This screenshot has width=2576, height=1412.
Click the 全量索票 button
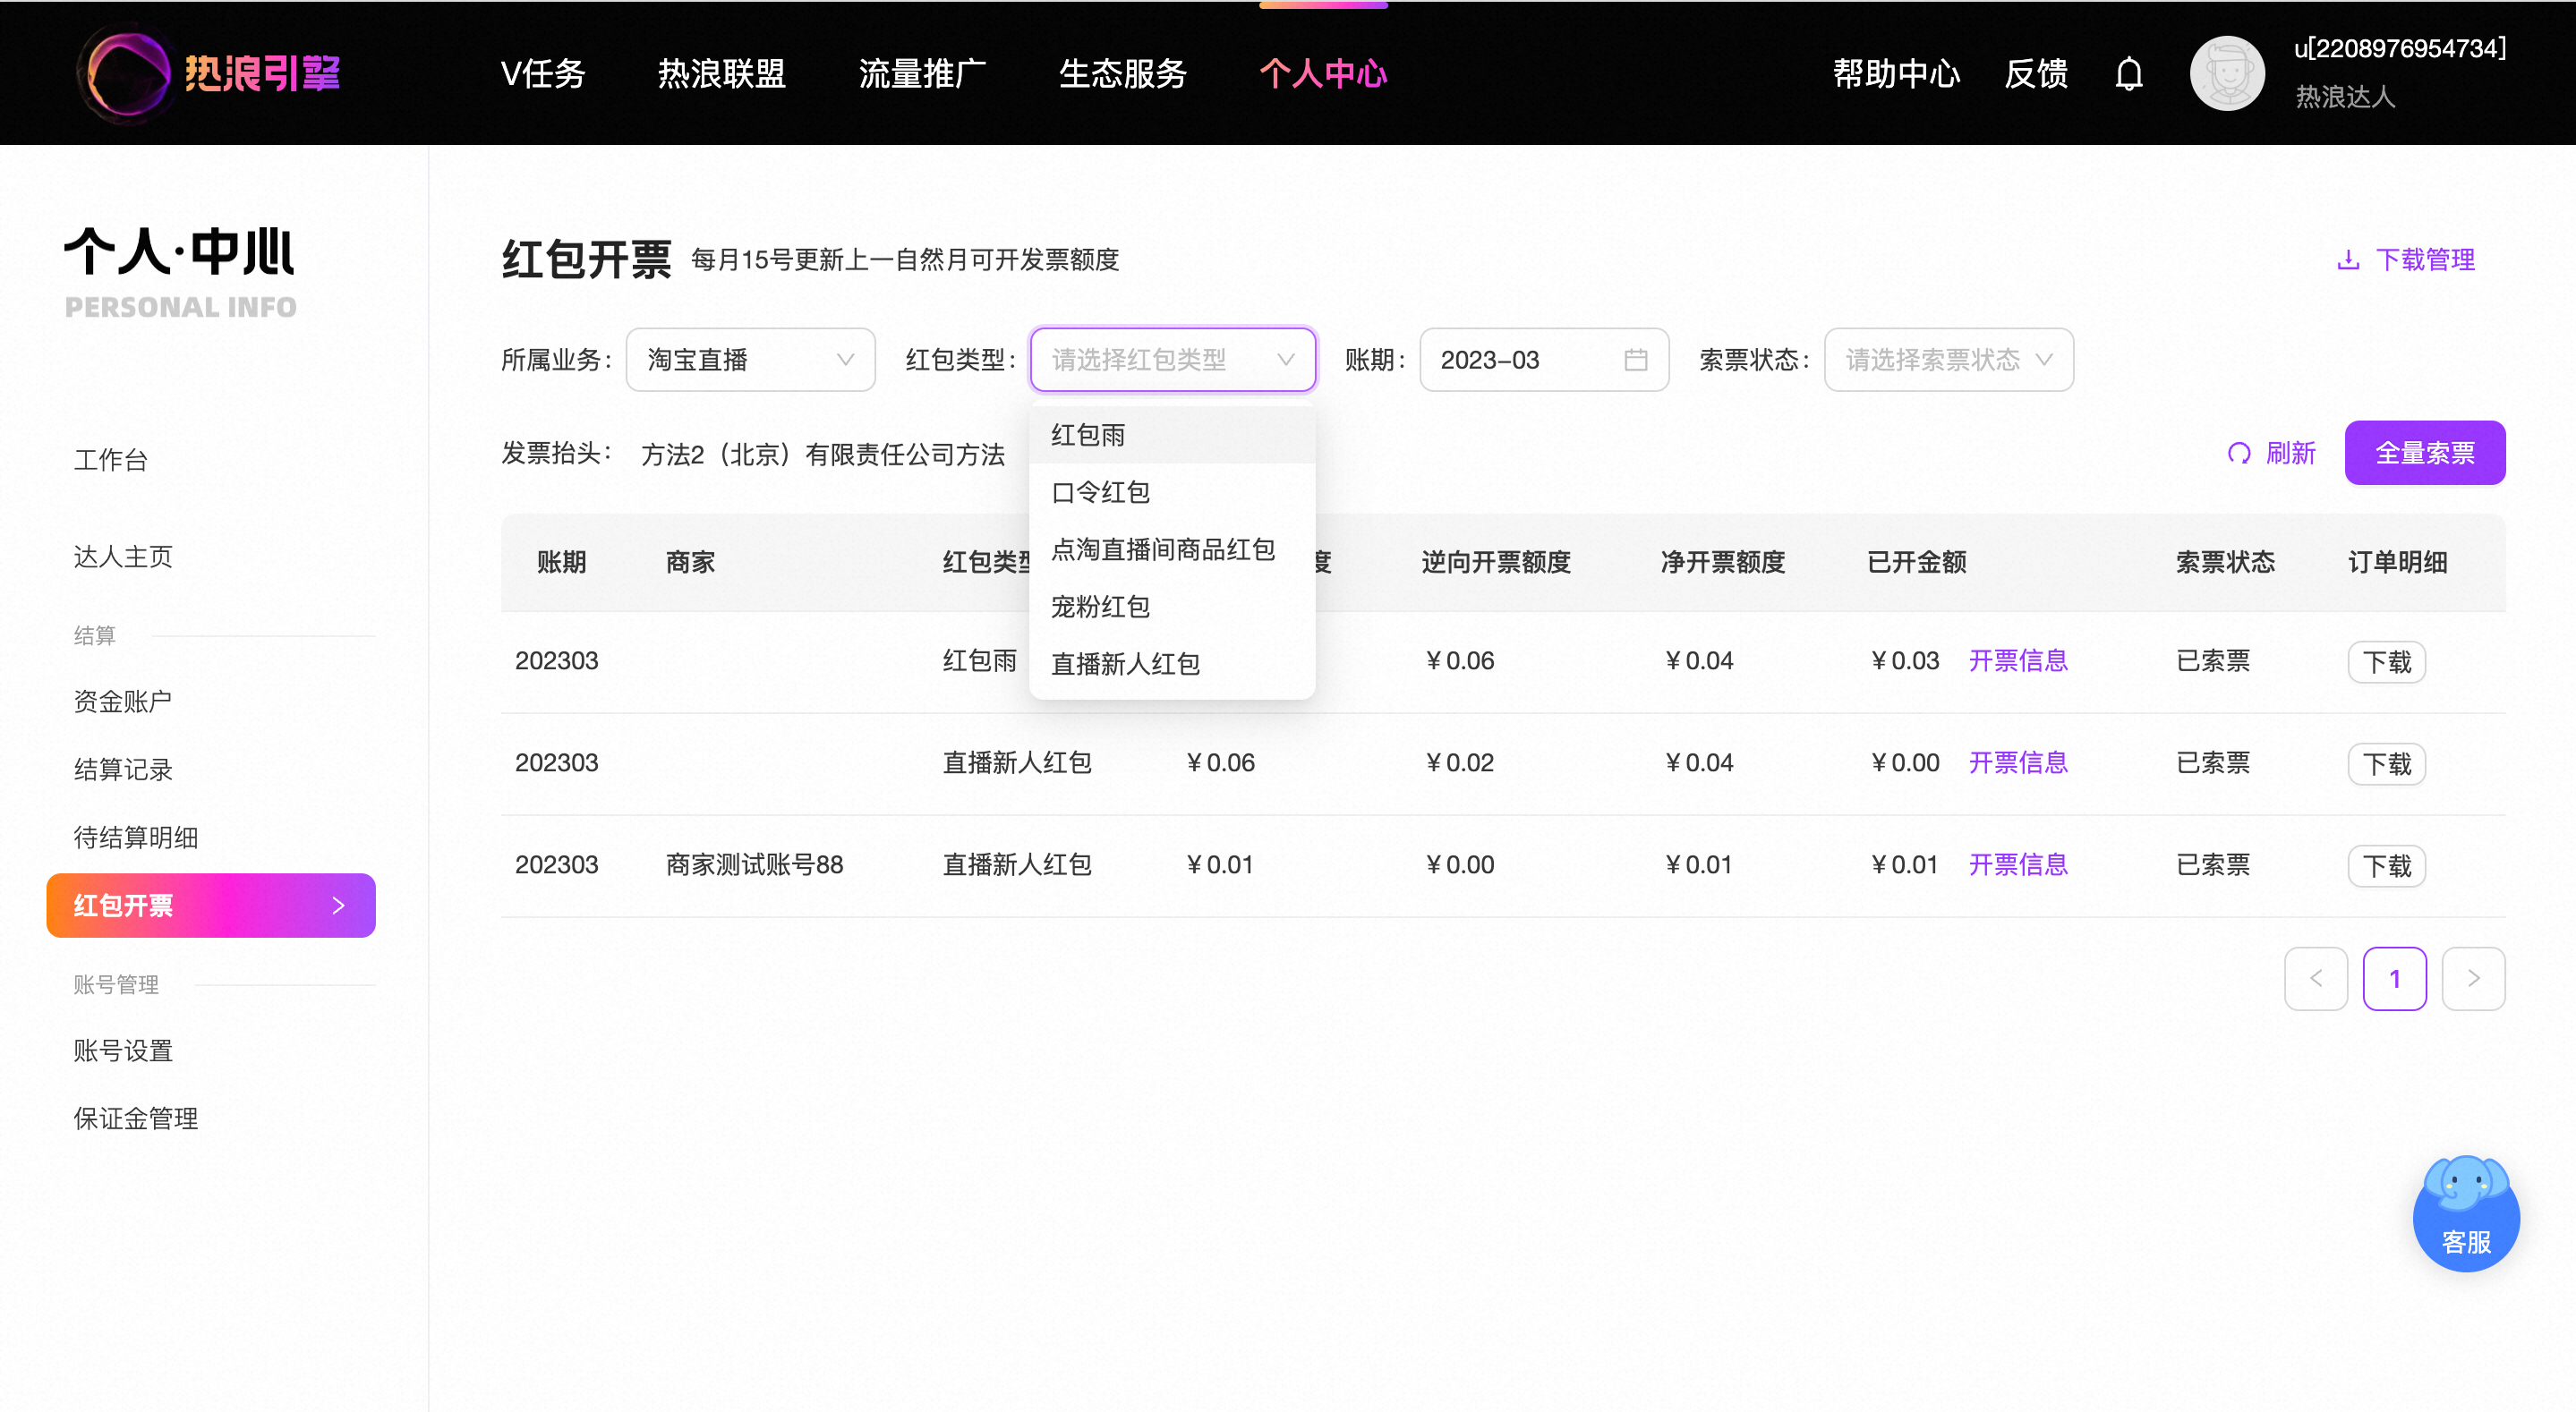[x=2424, y=453]
